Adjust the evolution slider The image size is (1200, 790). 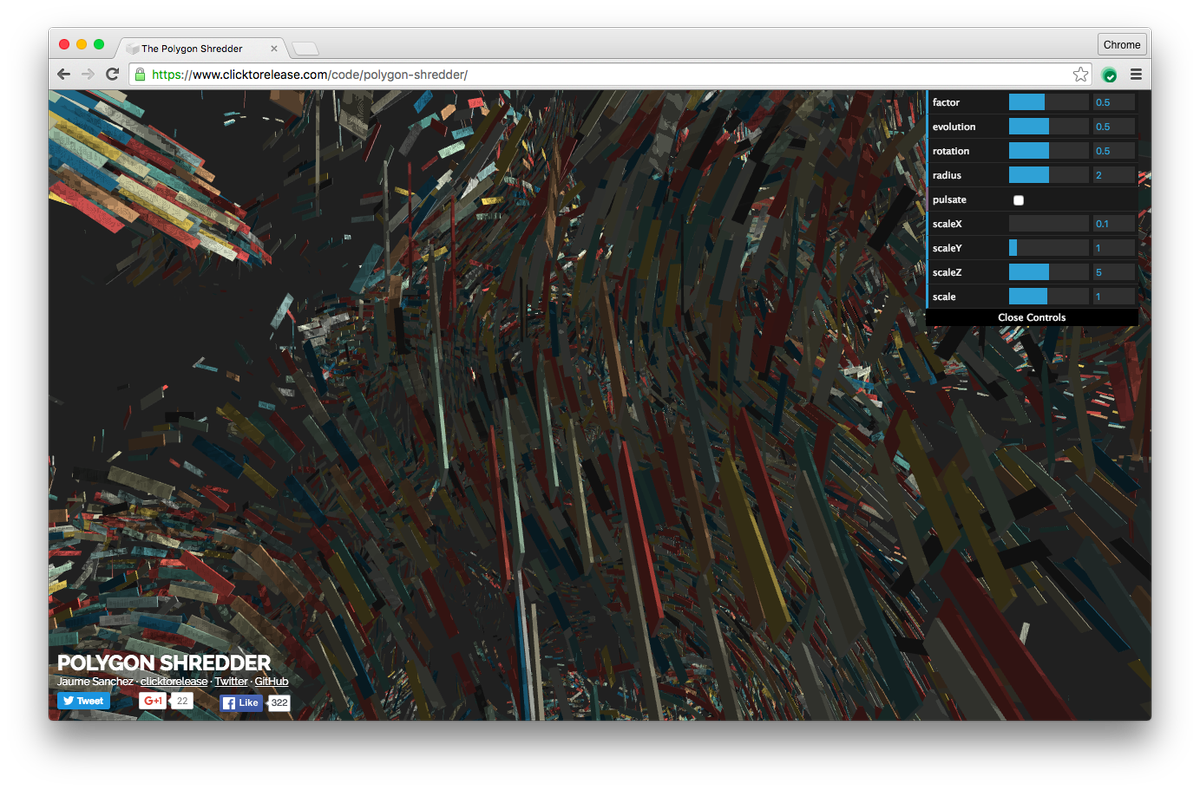point(1048,127)
